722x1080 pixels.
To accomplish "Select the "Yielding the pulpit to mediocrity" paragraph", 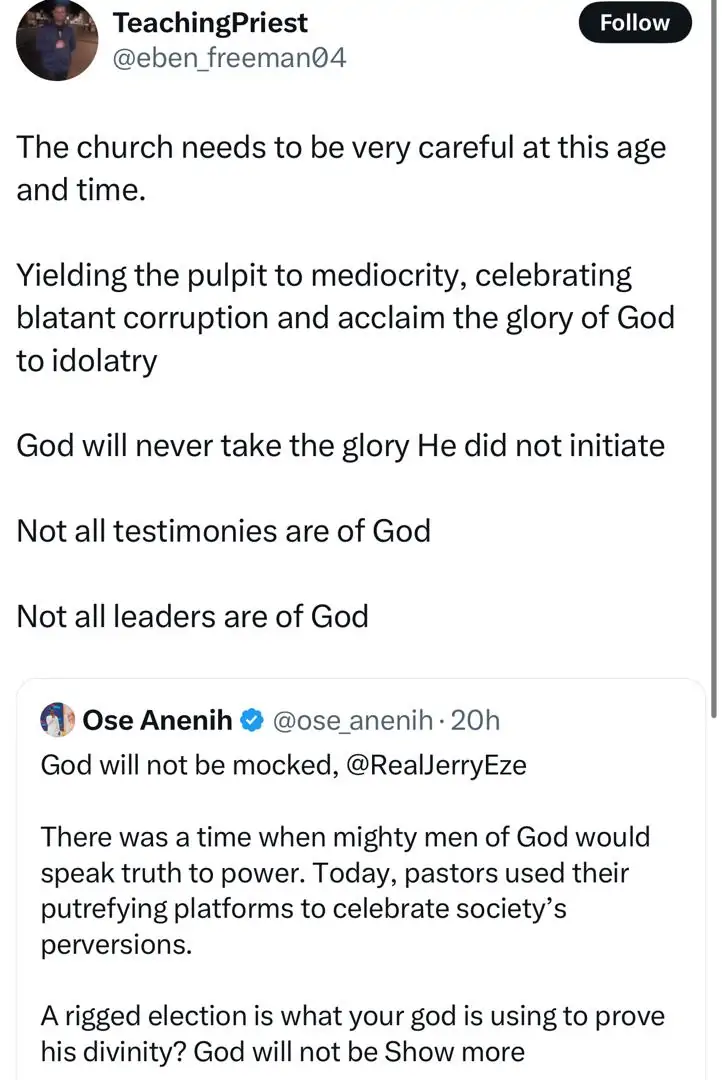I will coord(345,317).
